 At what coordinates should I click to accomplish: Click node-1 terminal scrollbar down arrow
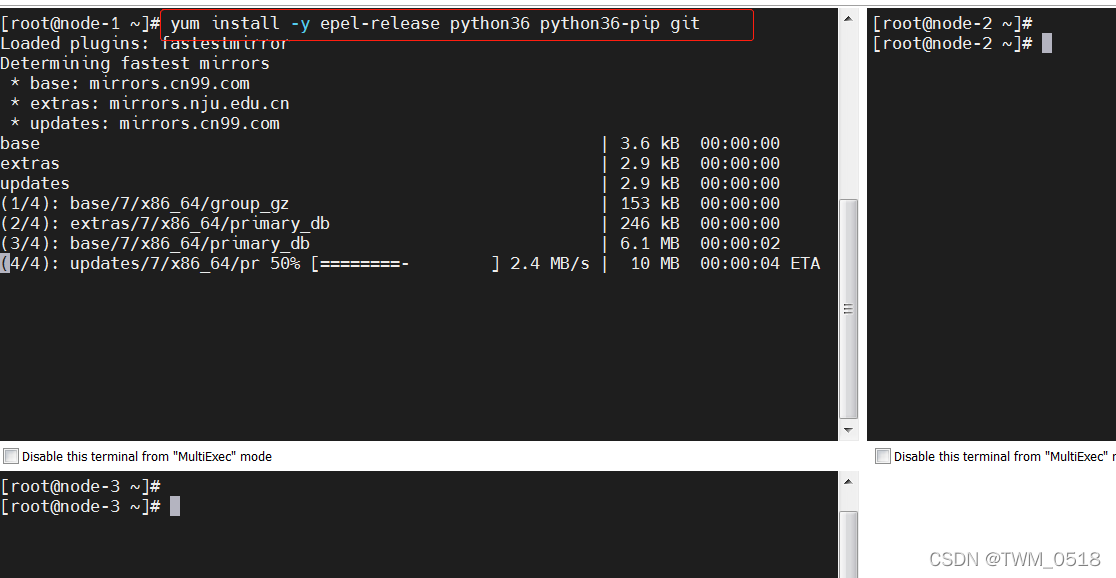tap(848, 430)
